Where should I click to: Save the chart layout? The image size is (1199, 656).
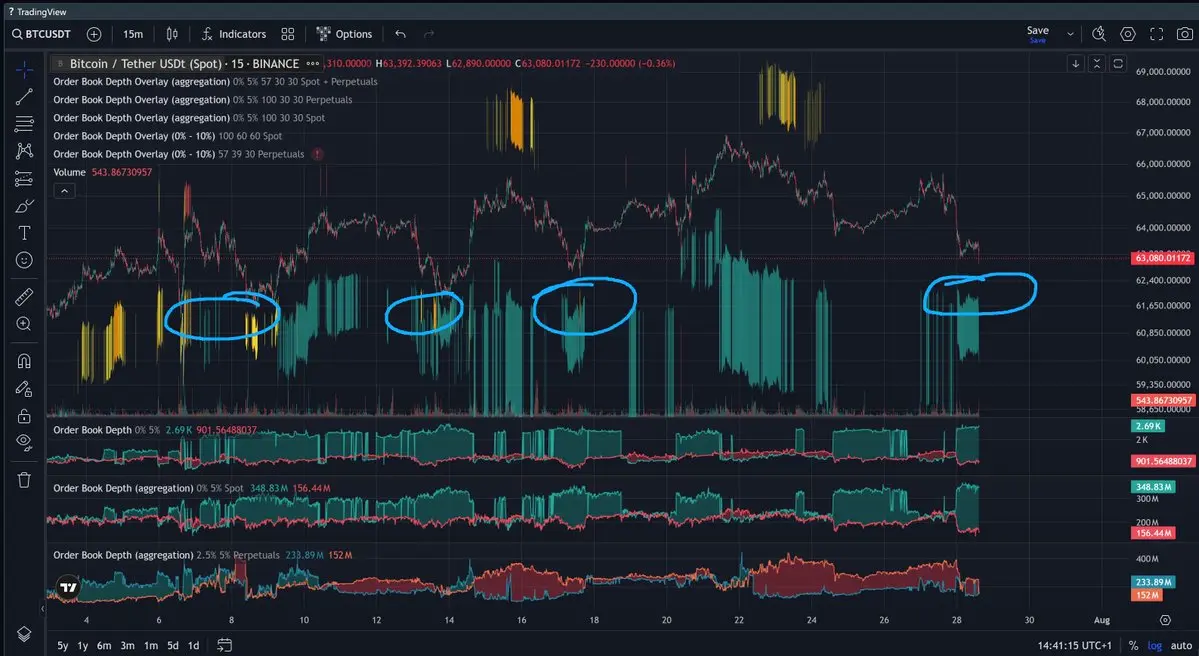coord(1038,34)
